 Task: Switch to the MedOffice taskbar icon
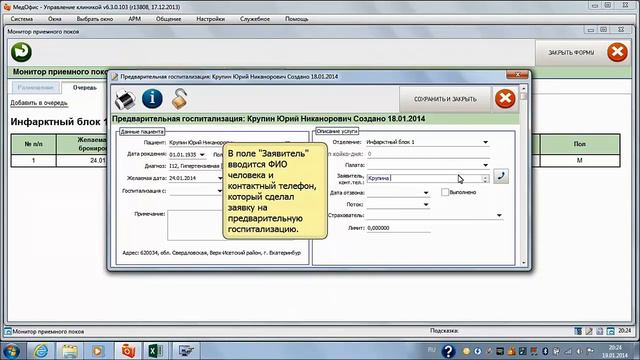tap(128, 351)
